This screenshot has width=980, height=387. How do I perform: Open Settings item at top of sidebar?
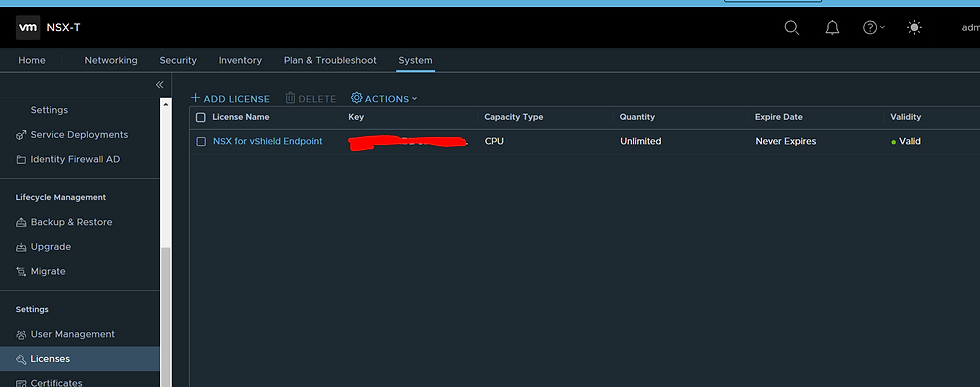pyautogui.click(x=49, y=110)
